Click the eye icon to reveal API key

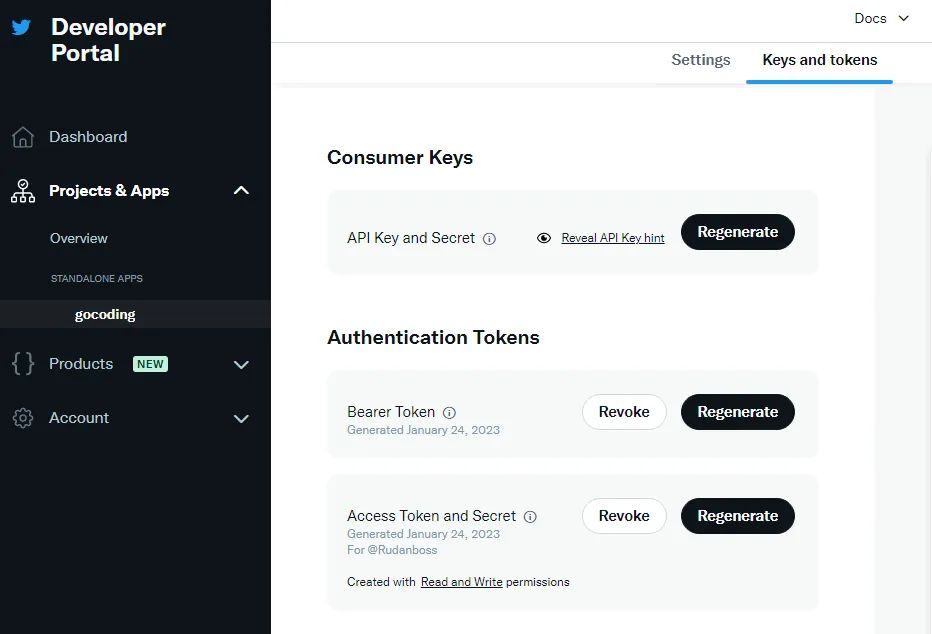tap(544, 238)
